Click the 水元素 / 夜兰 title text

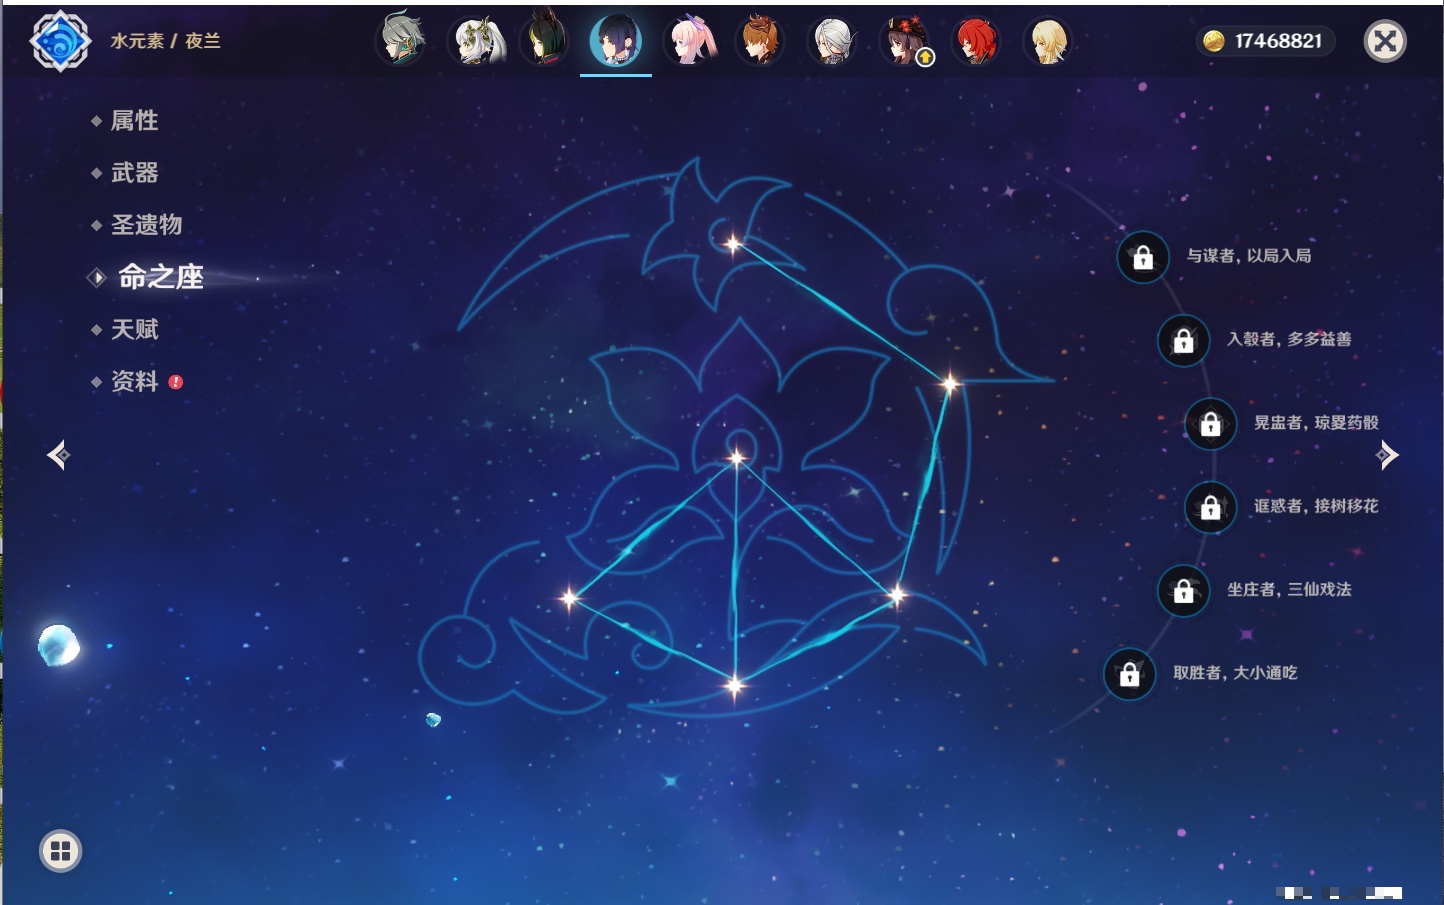165,41
